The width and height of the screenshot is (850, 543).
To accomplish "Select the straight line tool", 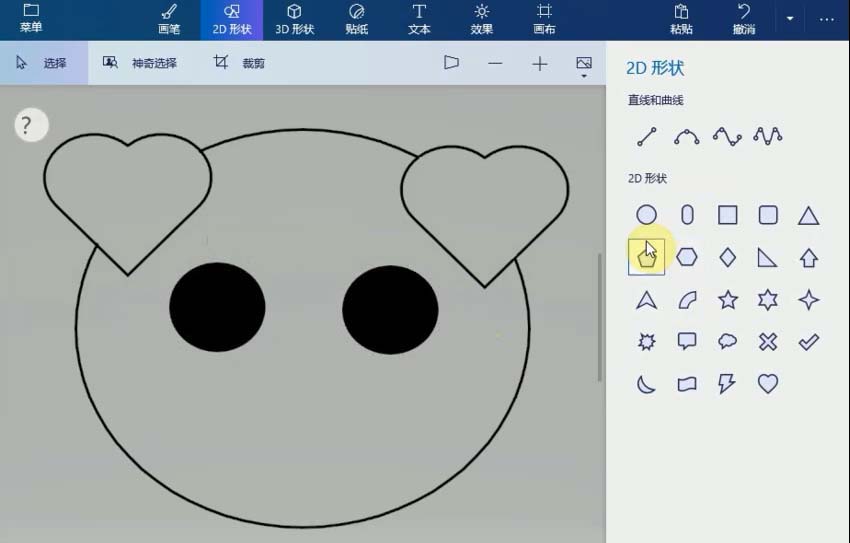I will tap(647, 137).
